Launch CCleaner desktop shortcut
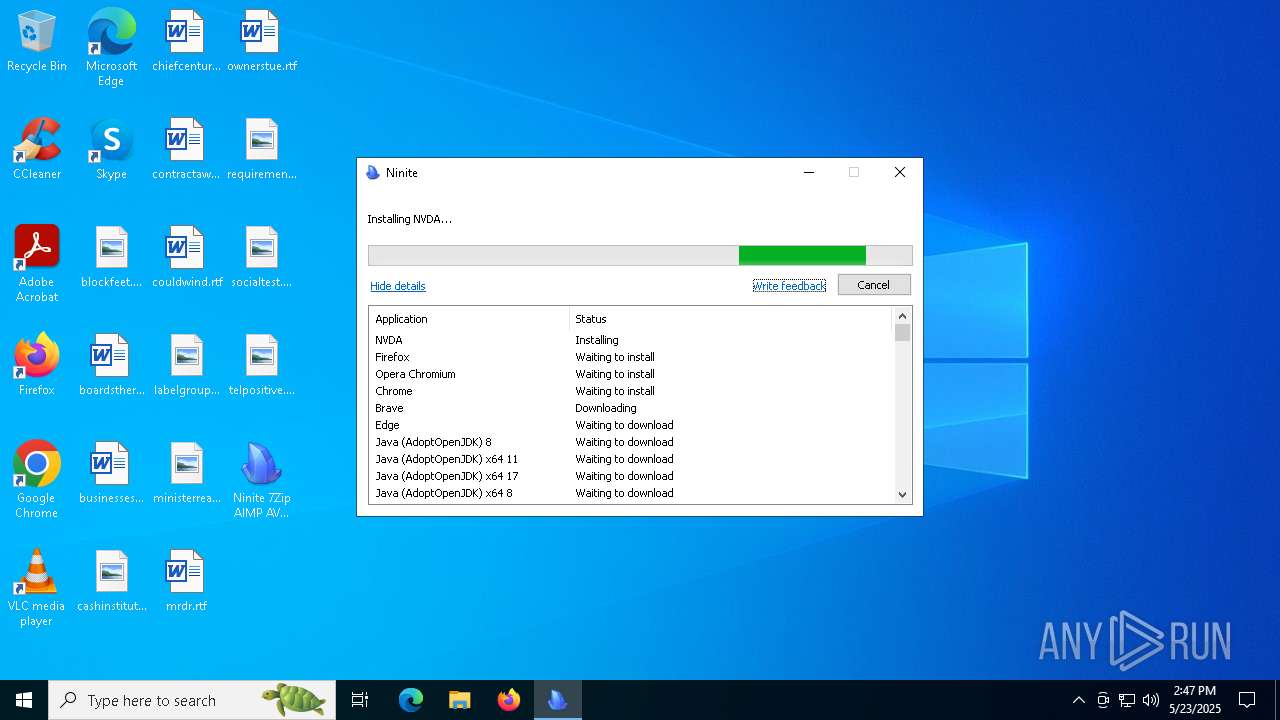 (37, 149)
